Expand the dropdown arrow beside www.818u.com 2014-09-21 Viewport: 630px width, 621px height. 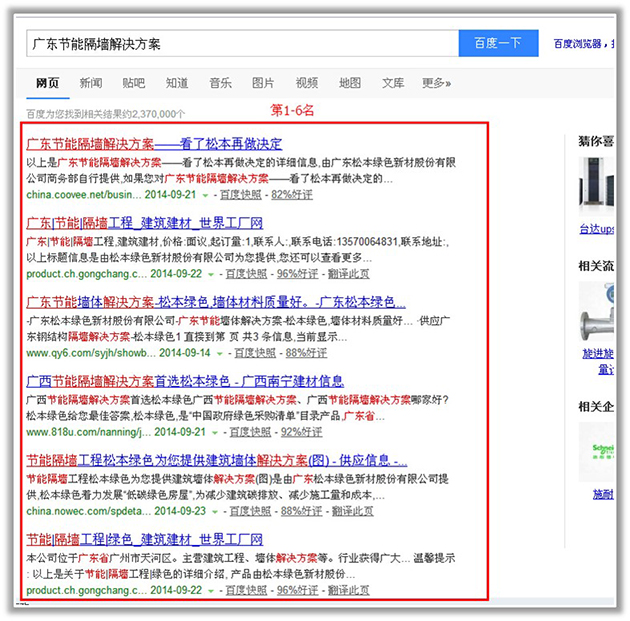pyautogui.click(x=215, y=433)
